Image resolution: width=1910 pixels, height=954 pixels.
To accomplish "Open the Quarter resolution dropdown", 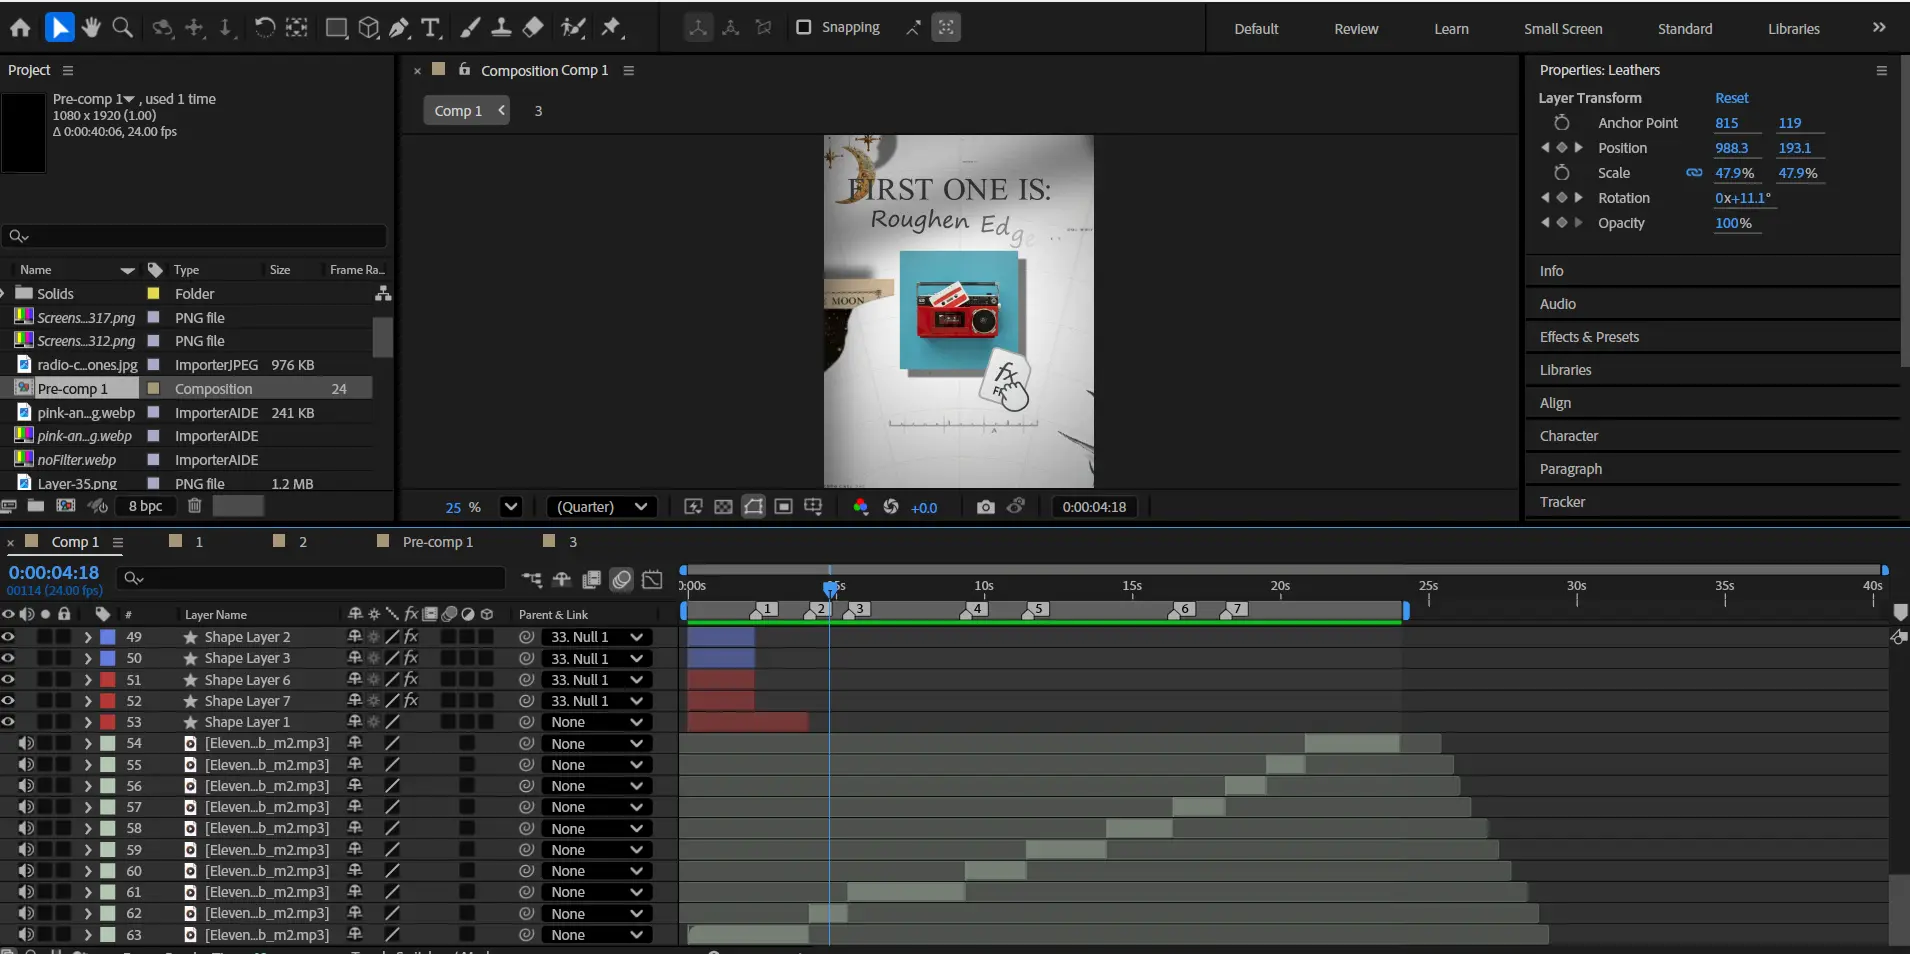I will point(602,507).
